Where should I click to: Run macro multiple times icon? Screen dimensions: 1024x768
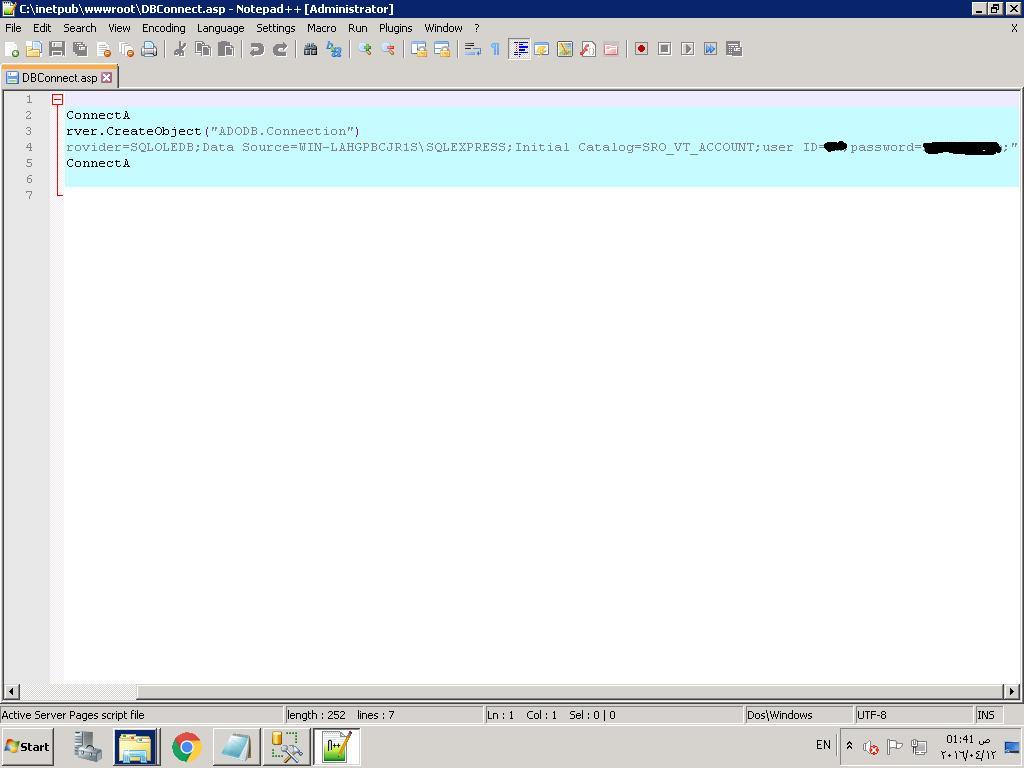click(x=711, y=49)
